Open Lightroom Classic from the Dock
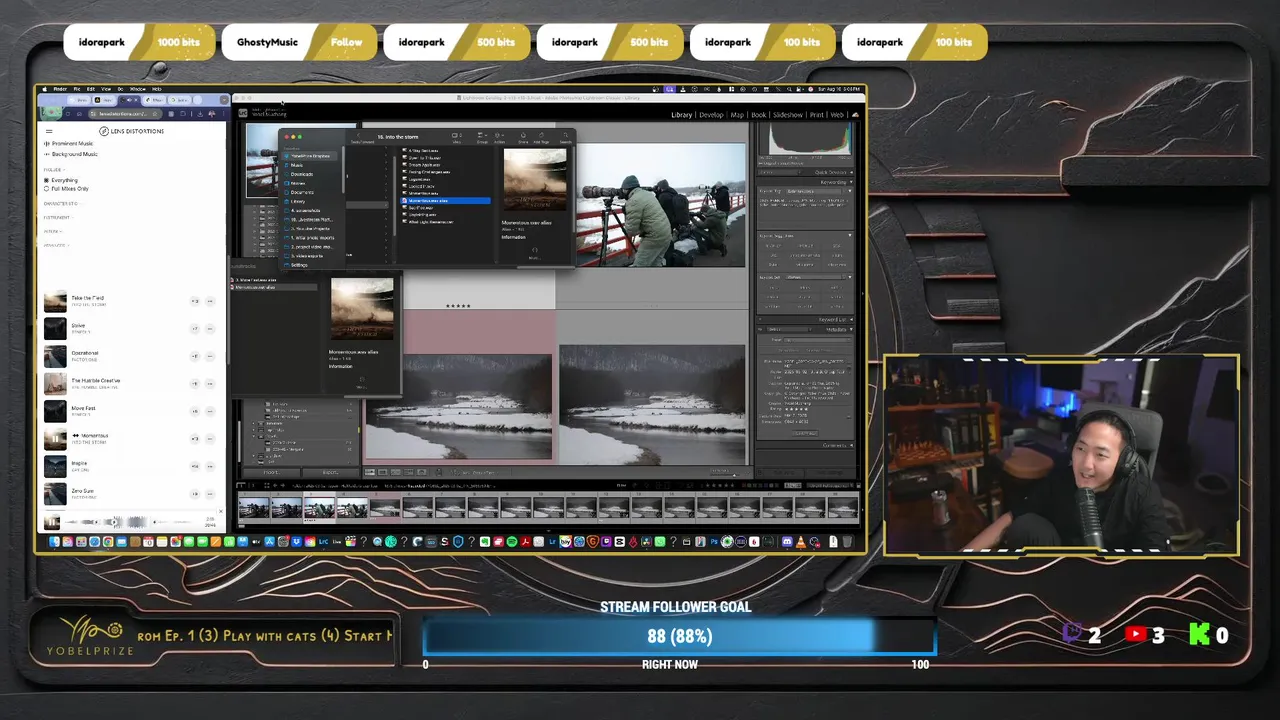Screen dimensions: 1280x720 coord(323,542)
